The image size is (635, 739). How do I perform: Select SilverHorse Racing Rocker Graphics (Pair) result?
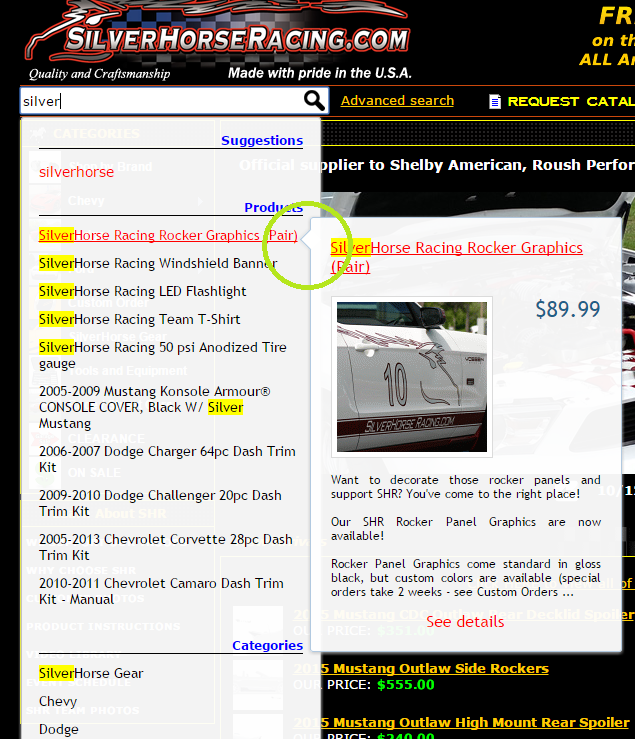167,236
